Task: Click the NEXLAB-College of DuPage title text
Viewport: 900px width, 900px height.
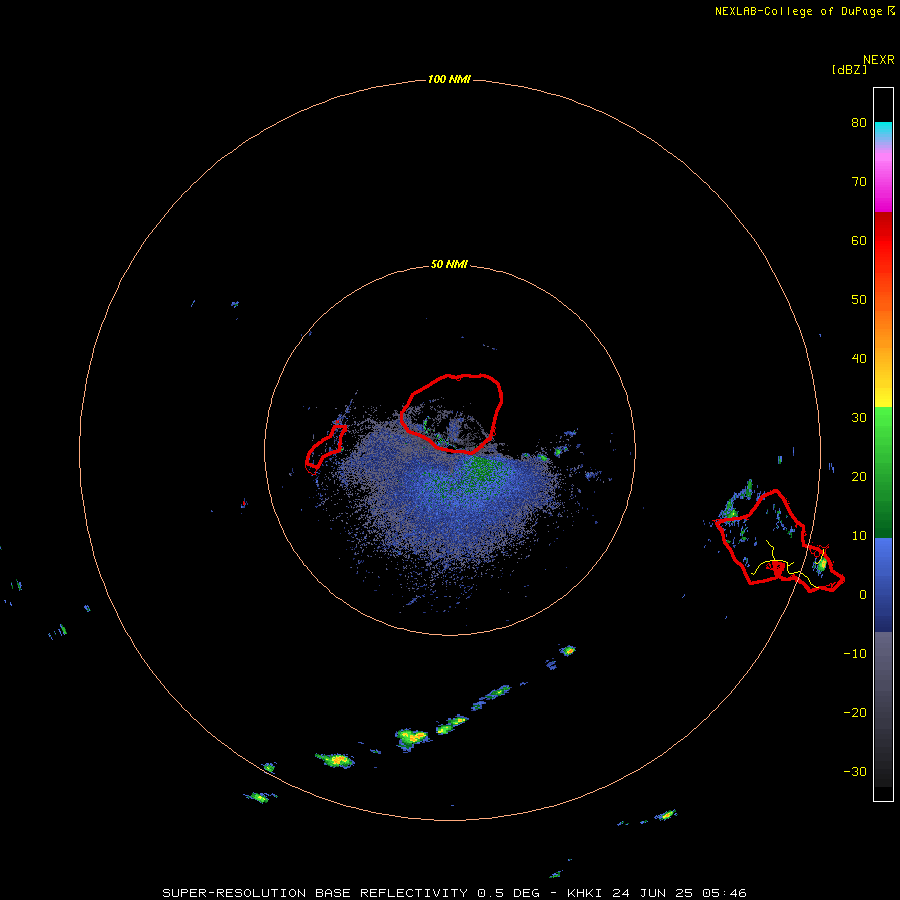Action: click(x=798, y=11)
